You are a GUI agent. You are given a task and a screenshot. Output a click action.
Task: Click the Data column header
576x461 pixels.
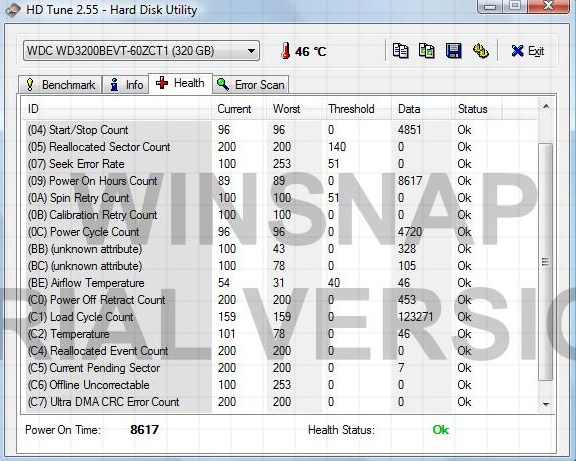pyautogui.click(x=421, y=109)
